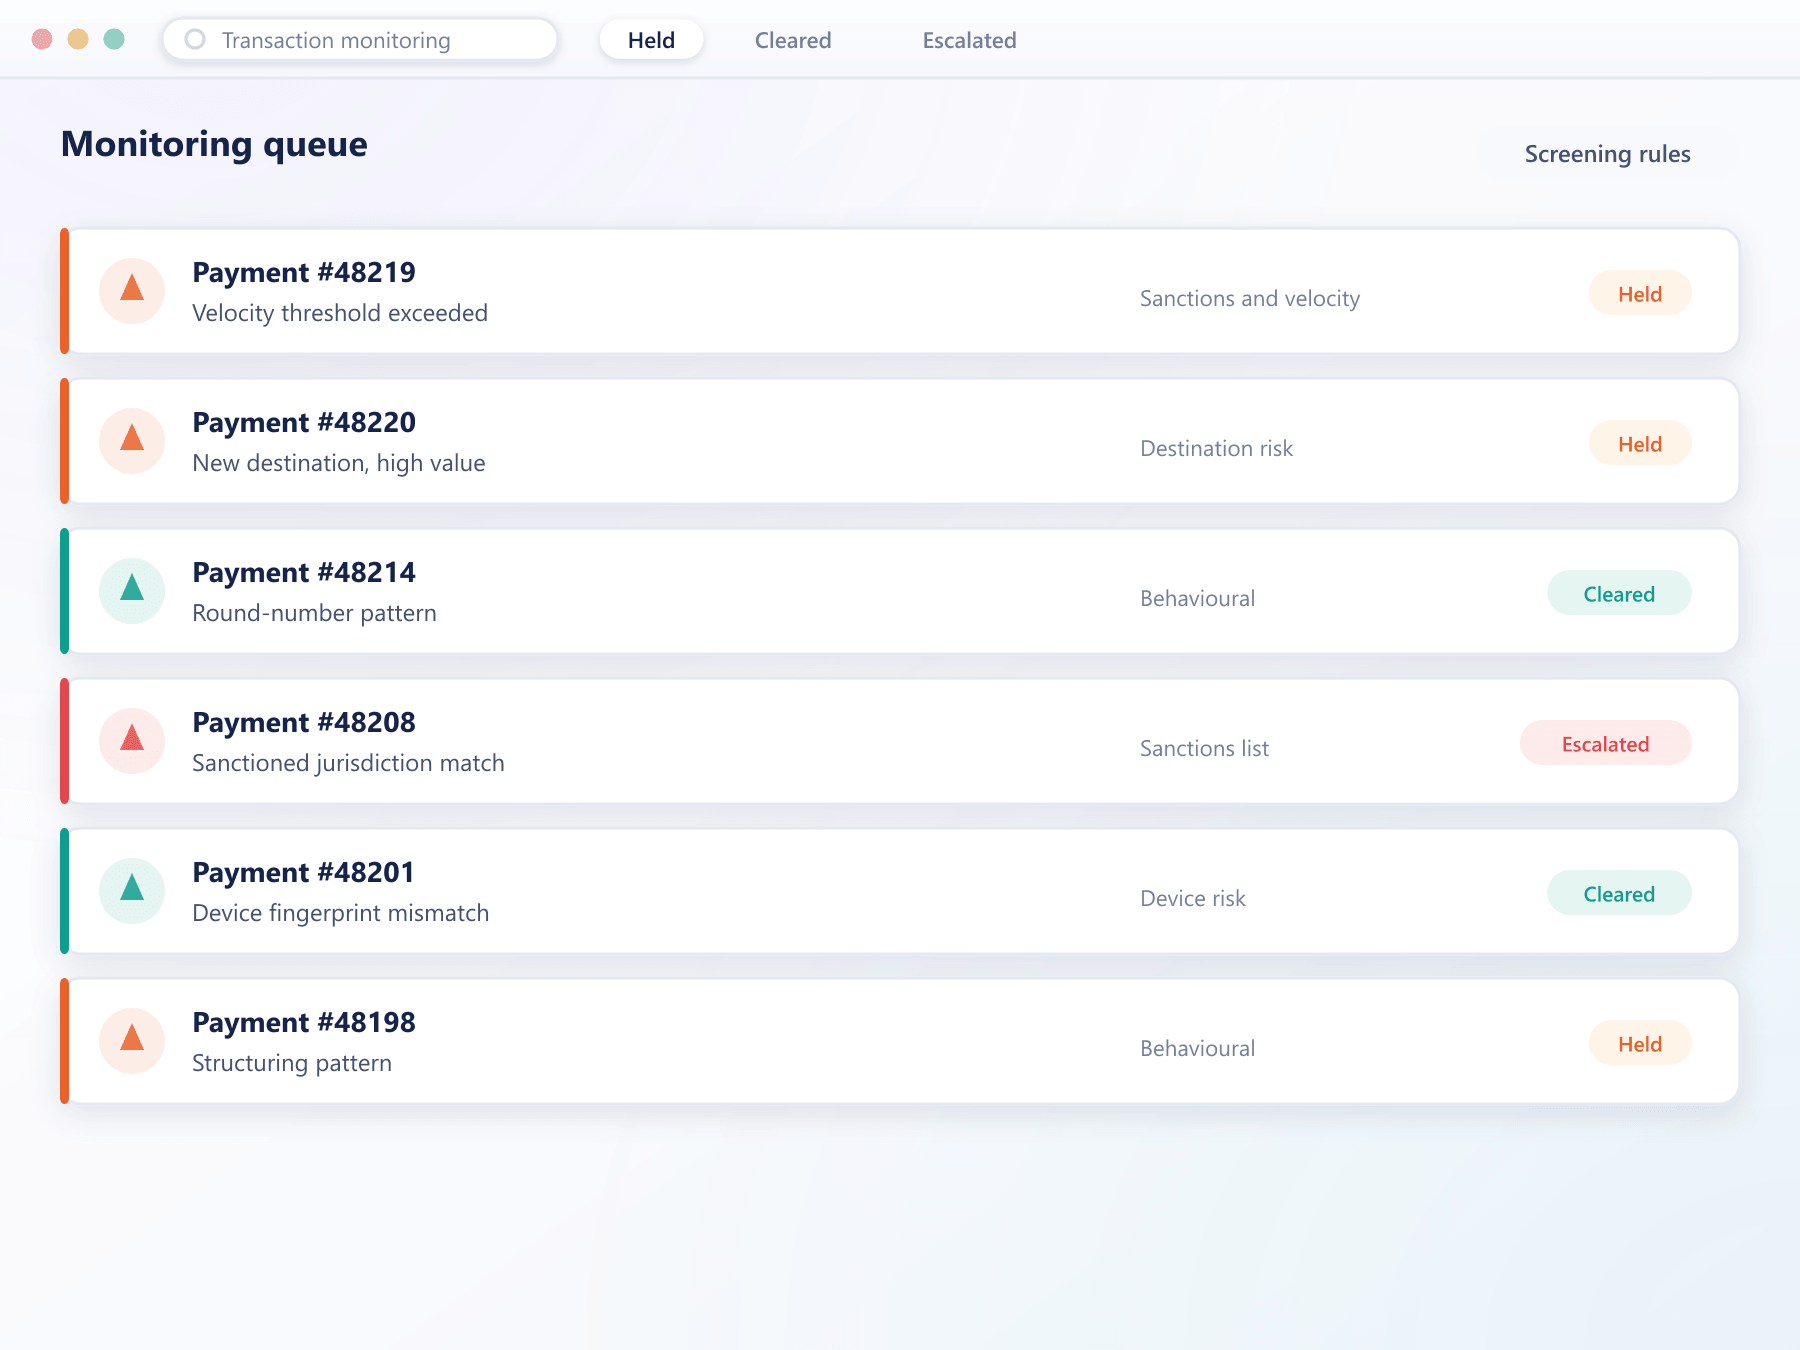Select 'Velocity threshold exceeded' description
The image size is (1800, 1350).
click(340, 313)
